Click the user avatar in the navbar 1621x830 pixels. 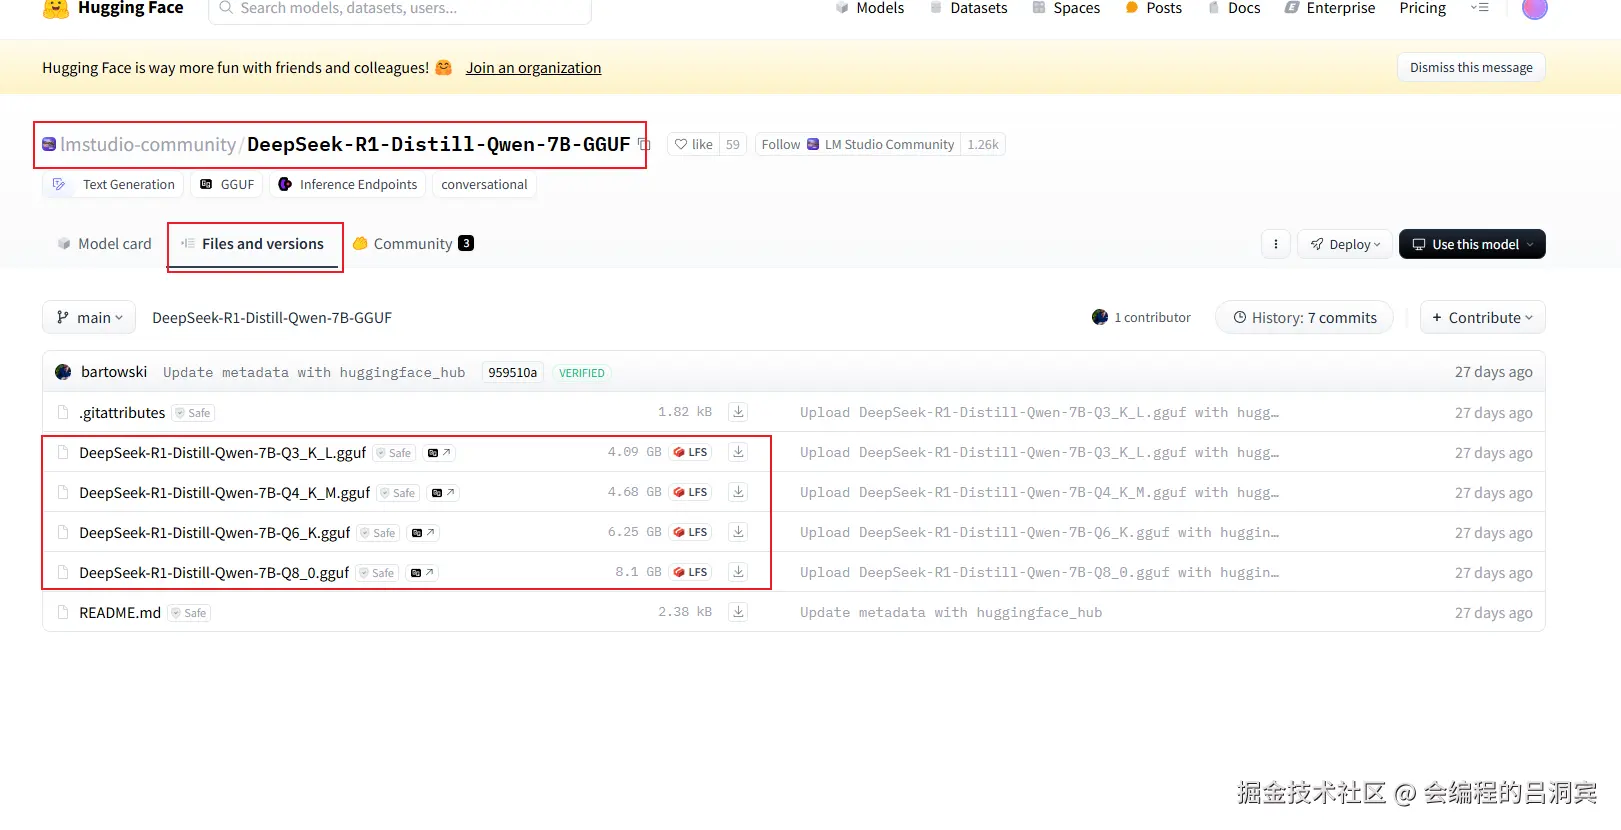point(1534,8)
